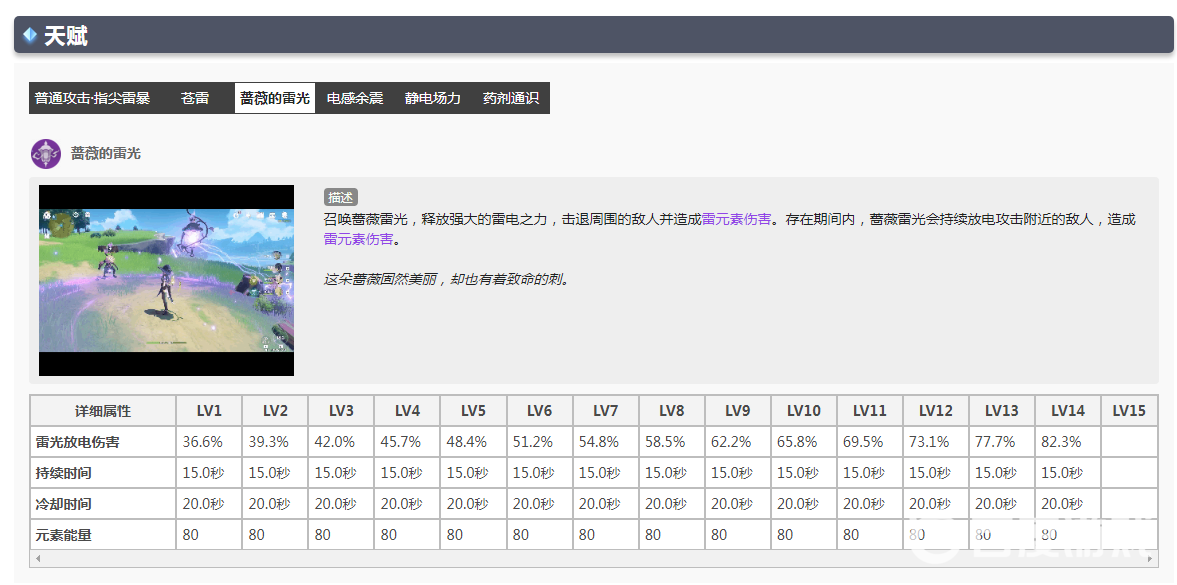Follow the second 雷元素伤害 link below

pyautogui.click(x=358, y=239)
